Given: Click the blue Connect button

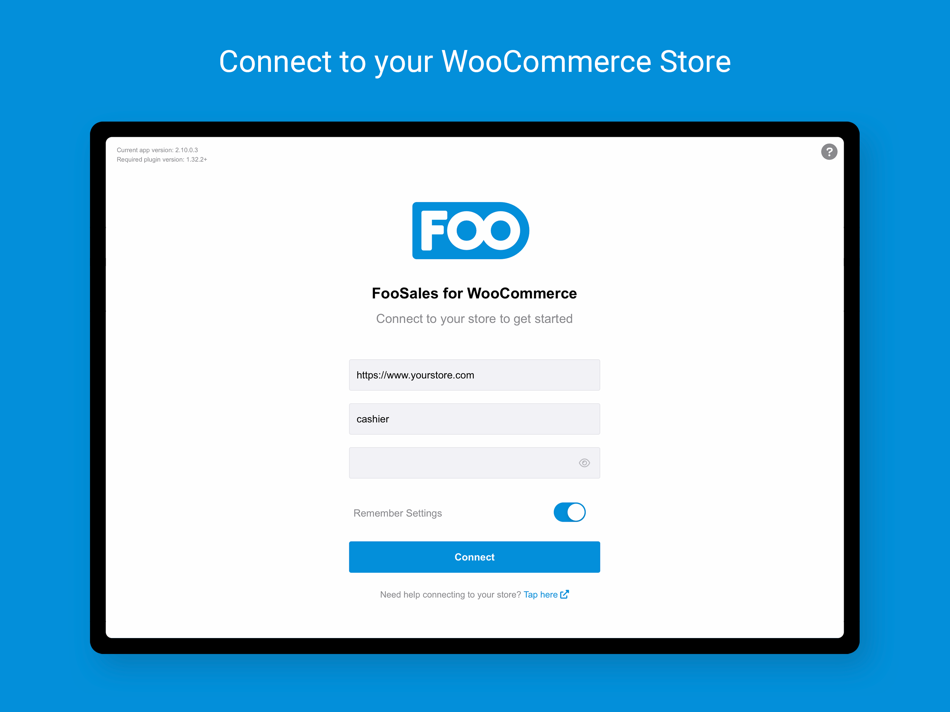Looking at the screenshot, I should click(474, 557).
